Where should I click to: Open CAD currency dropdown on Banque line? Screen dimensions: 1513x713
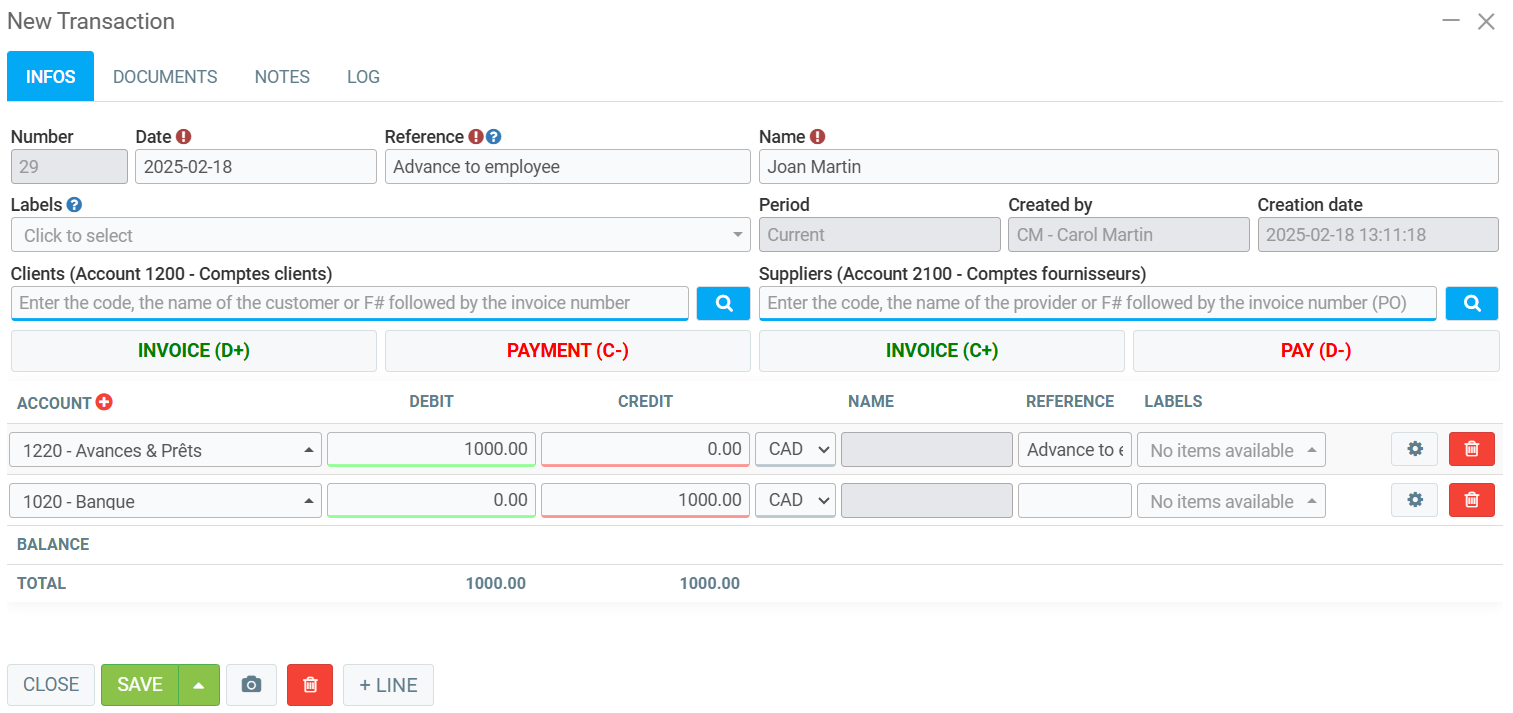pyautogui.click(x=795, y=500)
